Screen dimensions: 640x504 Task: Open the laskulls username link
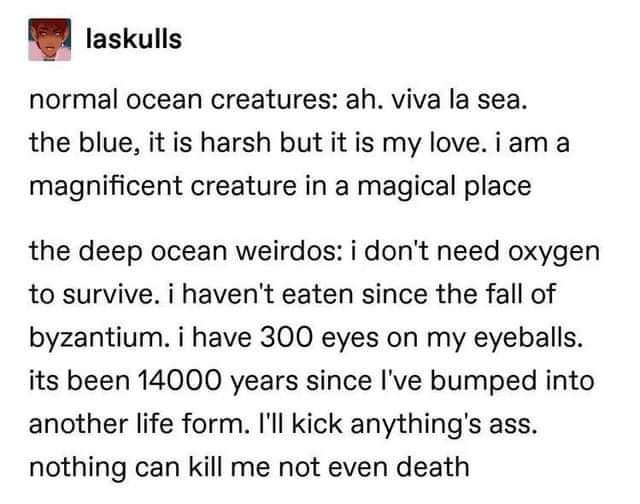[x=136, y=39]
